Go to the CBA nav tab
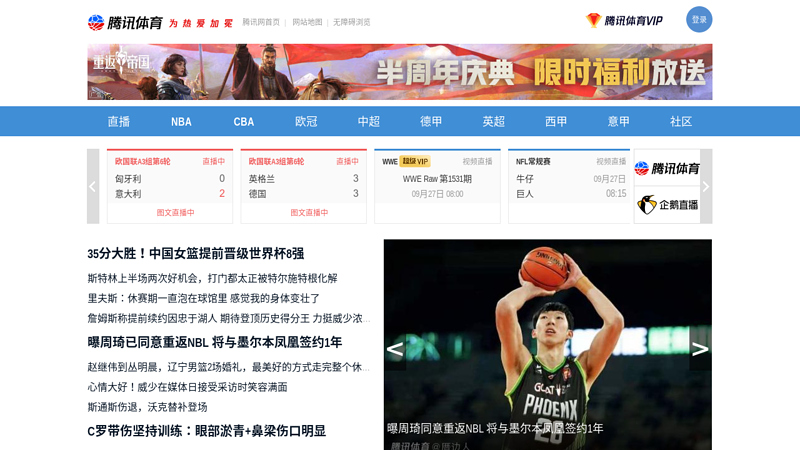The height and width of the screenshot is (450, 800). click(244, 121)
